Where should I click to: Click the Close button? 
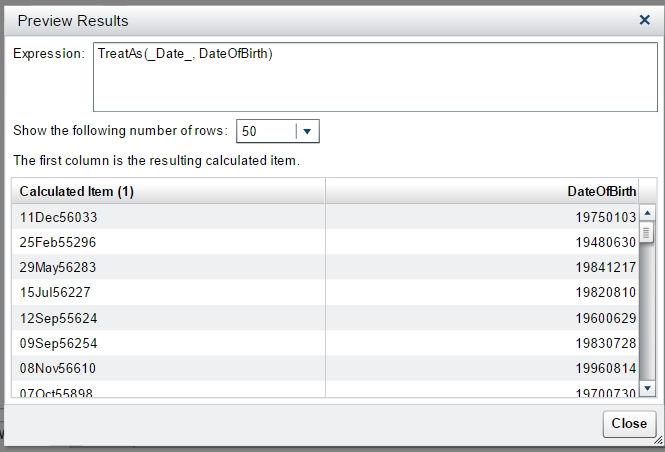tap(629, 423)
